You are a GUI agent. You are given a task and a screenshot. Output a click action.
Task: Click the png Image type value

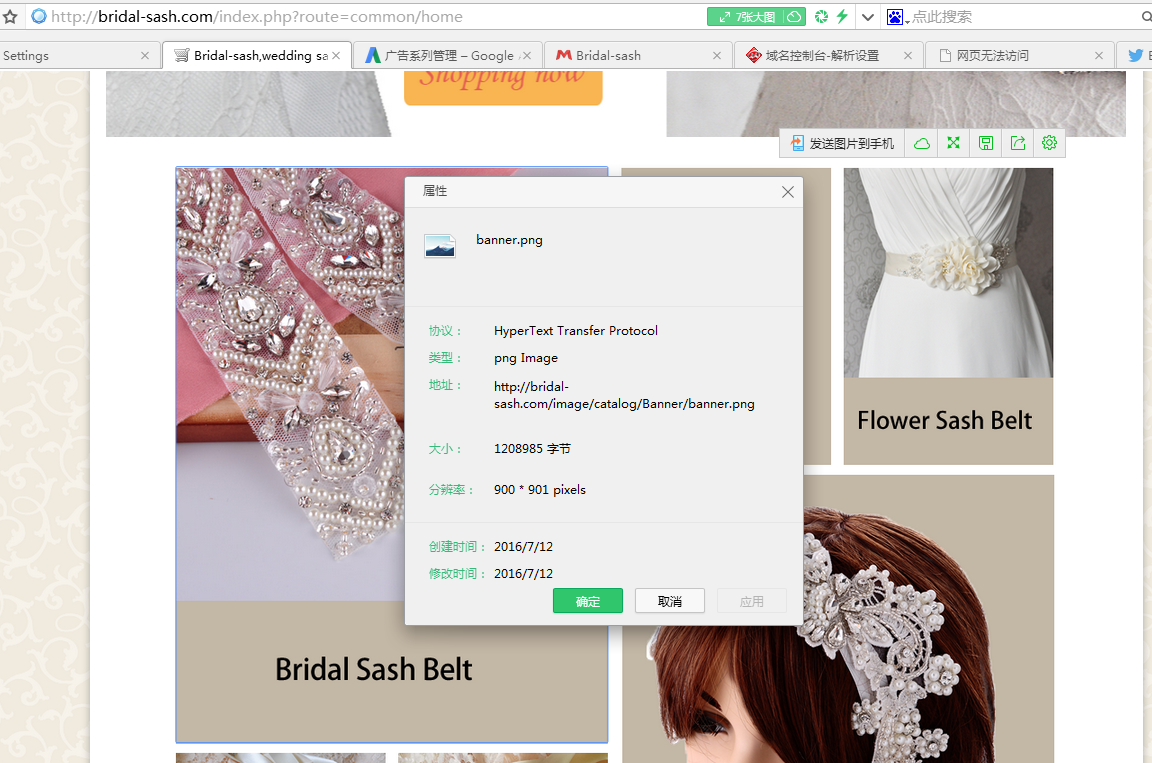526,358
